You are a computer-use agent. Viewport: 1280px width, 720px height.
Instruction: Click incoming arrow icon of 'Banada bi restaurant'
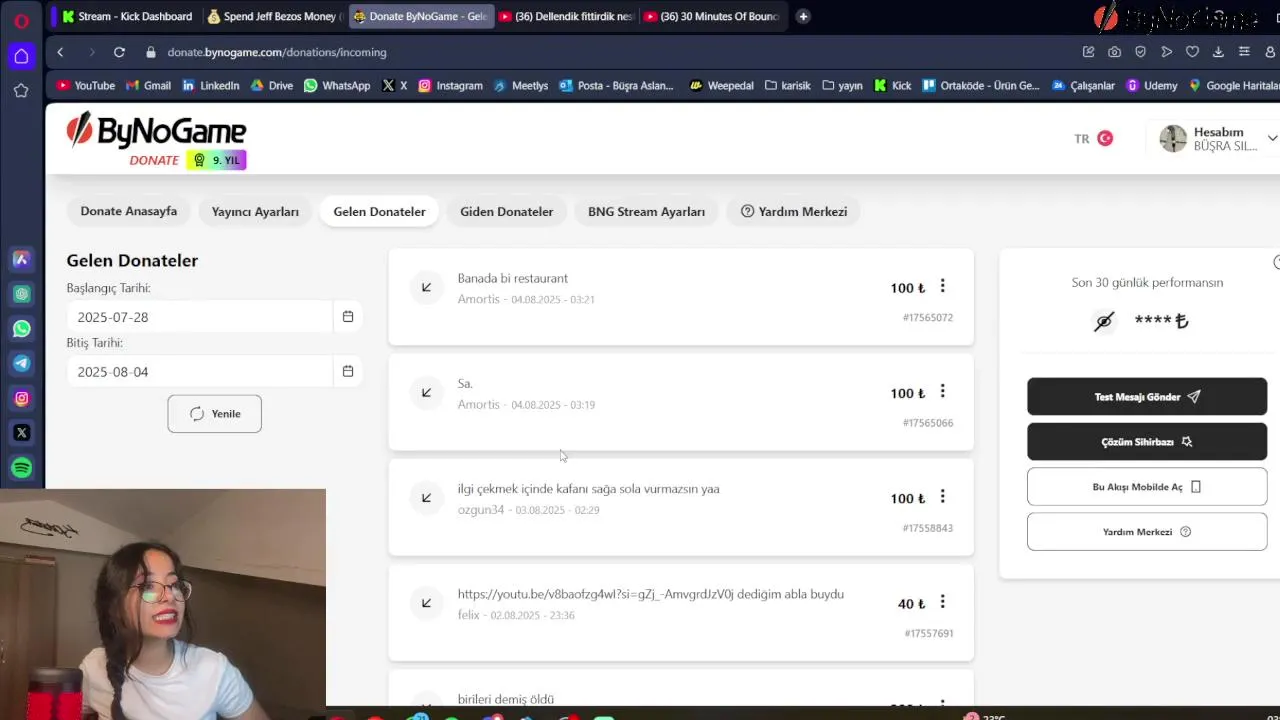[x=426, y=287]
